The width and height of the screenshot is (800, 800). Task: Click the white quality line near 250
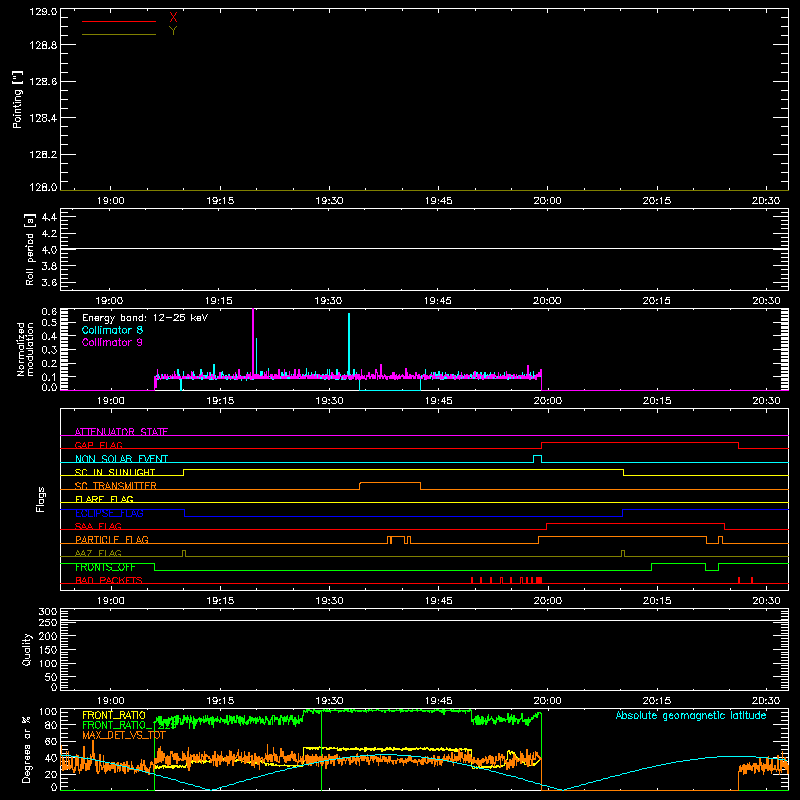[424, 620]
